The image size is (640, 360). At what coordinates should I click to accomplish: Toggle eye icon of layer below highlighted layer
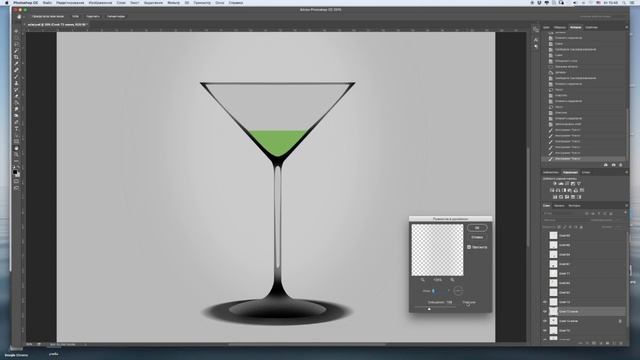(545, 321)
